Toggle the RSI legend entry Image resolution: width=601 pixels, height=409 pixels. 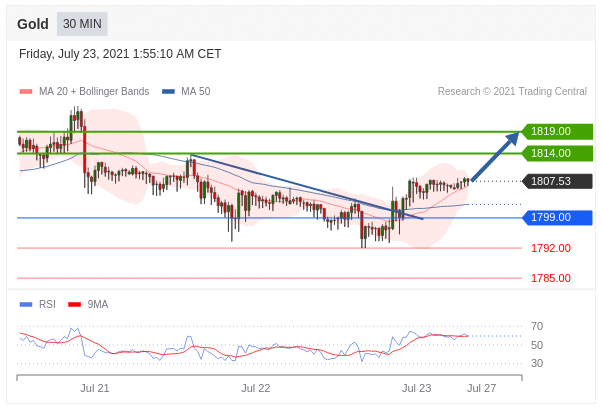tap(47, 304)
